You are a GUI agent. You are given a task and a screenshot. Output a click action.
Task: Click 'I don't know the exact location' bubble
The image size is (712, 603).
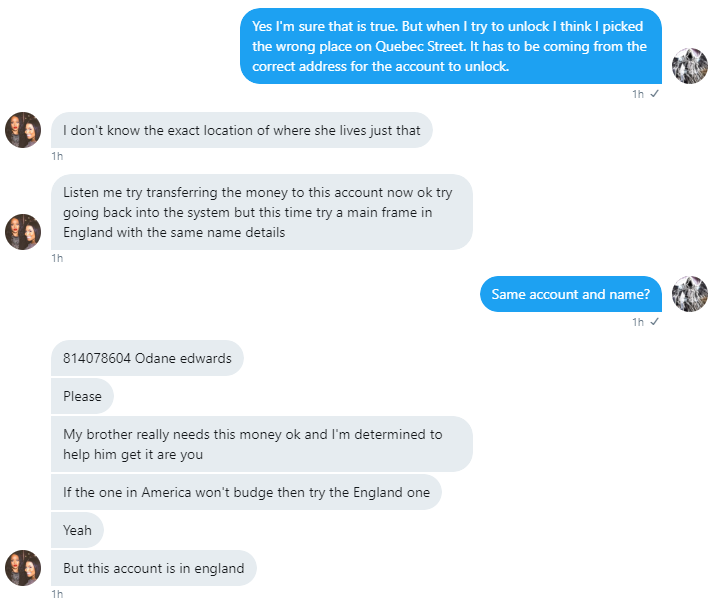click(242, 130)
